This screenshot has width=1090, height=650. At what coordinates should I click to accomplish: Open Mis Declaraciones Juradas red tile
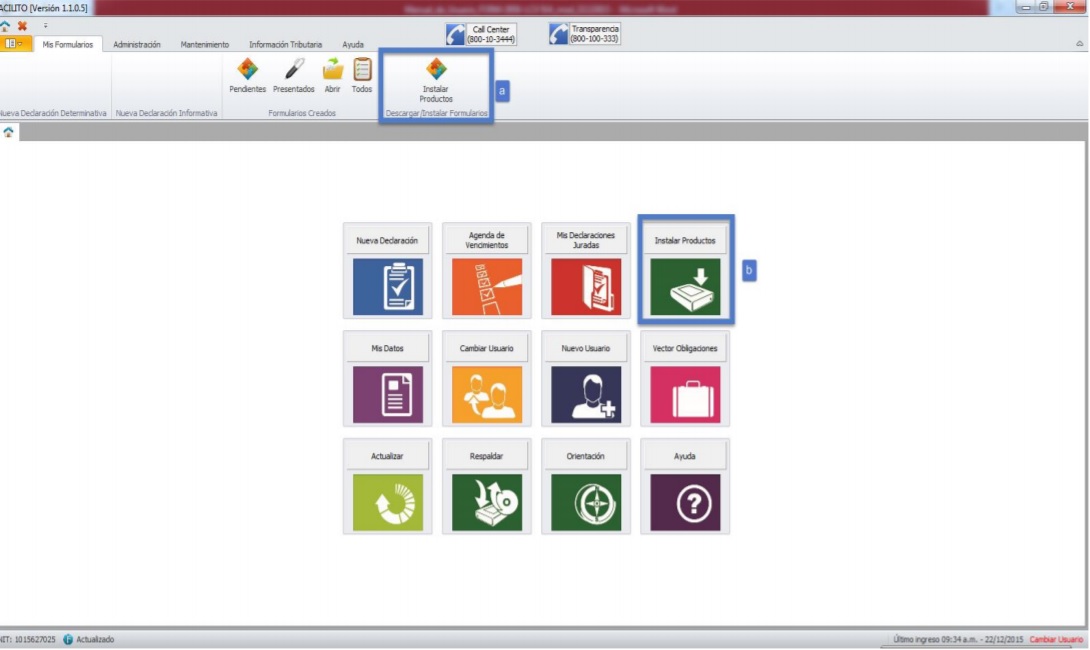pos(586,286)
